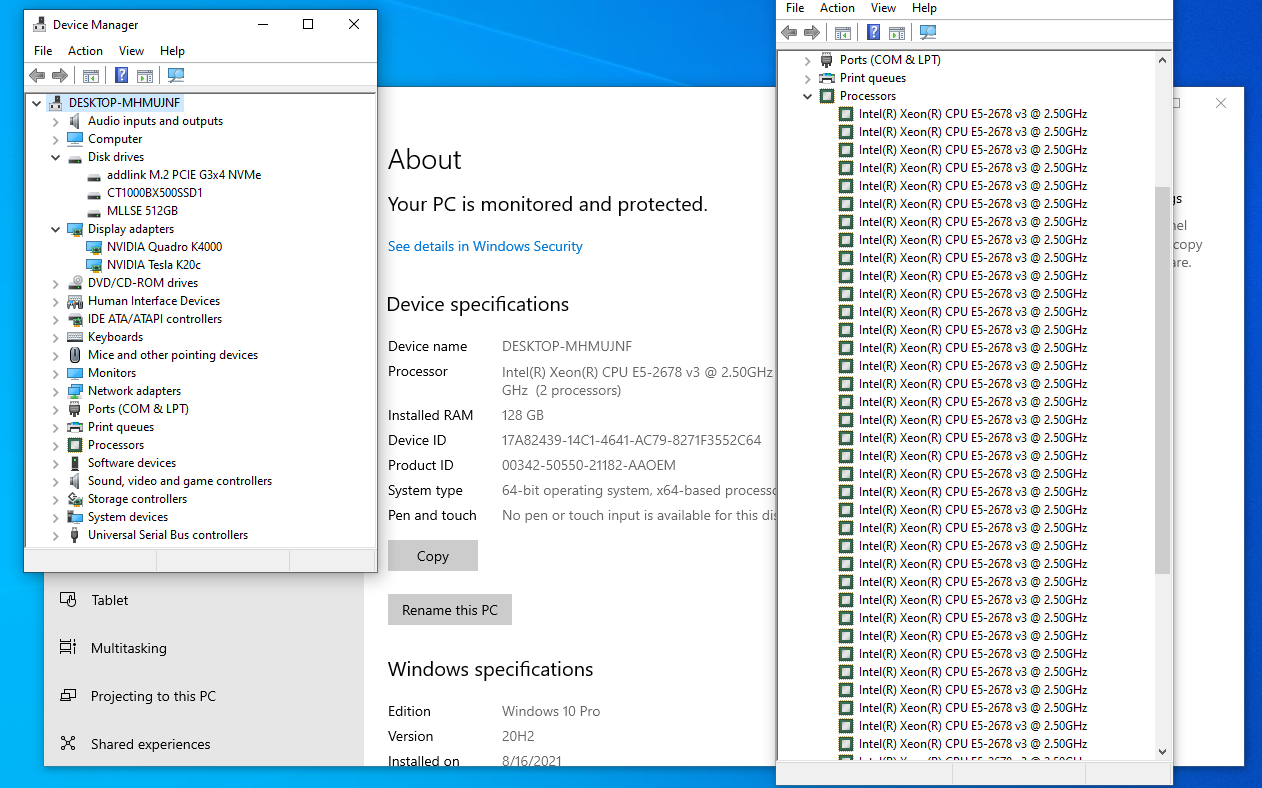The width and height of the screenshot is (1262, 788).
Task: Click Back arrow in right Device Manager toolbar
Action: 789,33
